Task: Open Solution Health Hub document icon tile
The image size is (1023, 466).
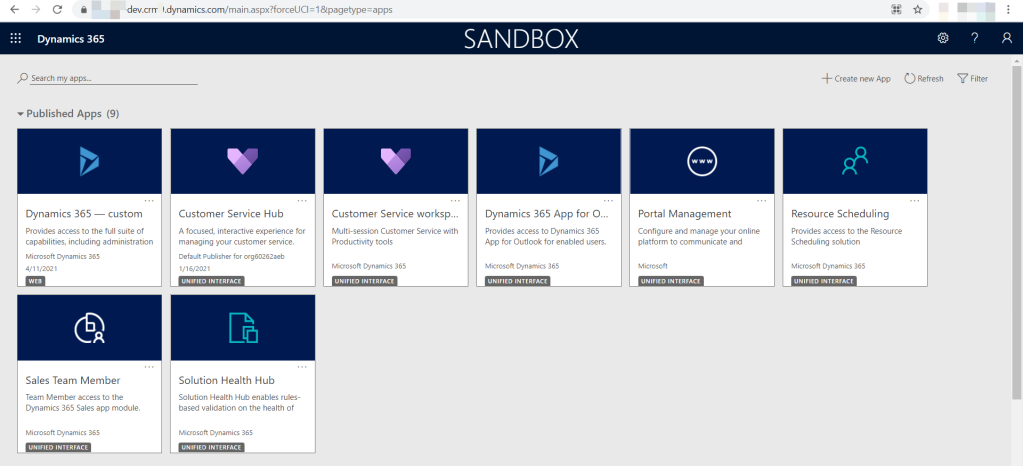Action: point(243,328)
